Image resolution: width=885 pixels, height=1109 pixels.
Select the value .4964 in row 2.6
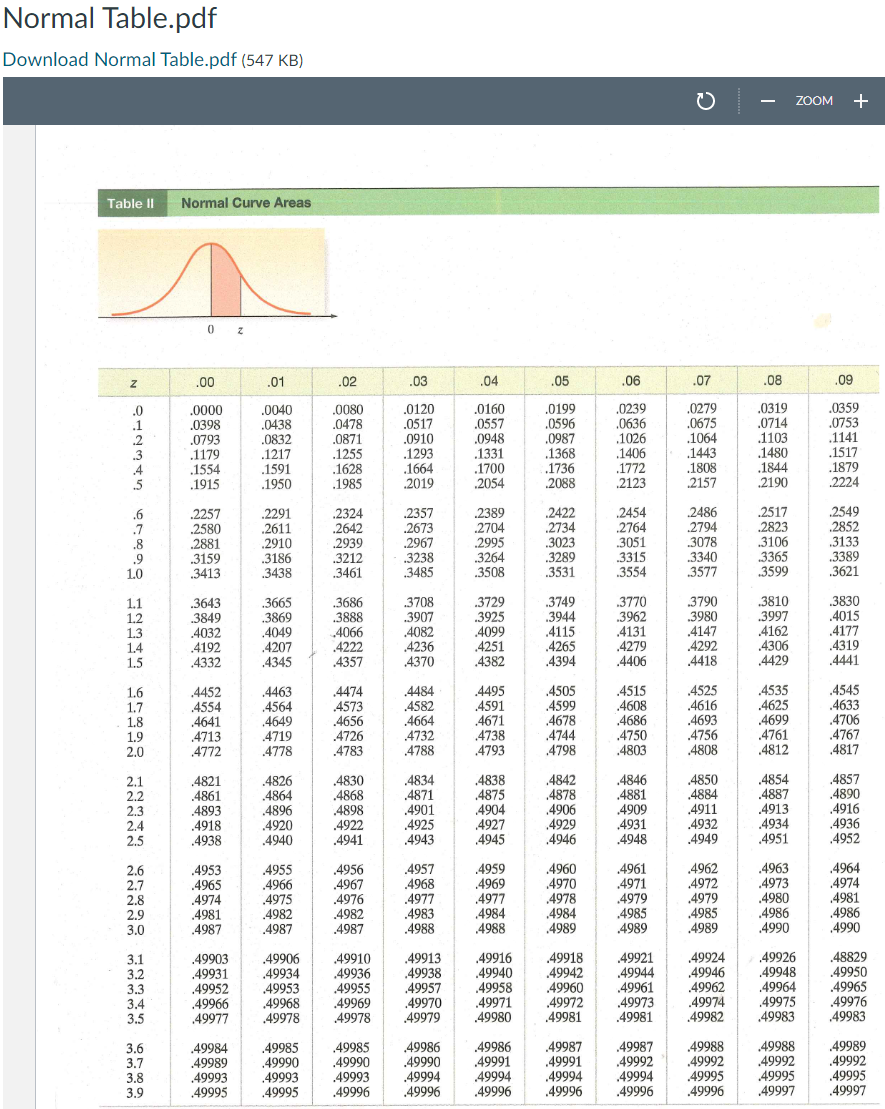tap(845, 868)
